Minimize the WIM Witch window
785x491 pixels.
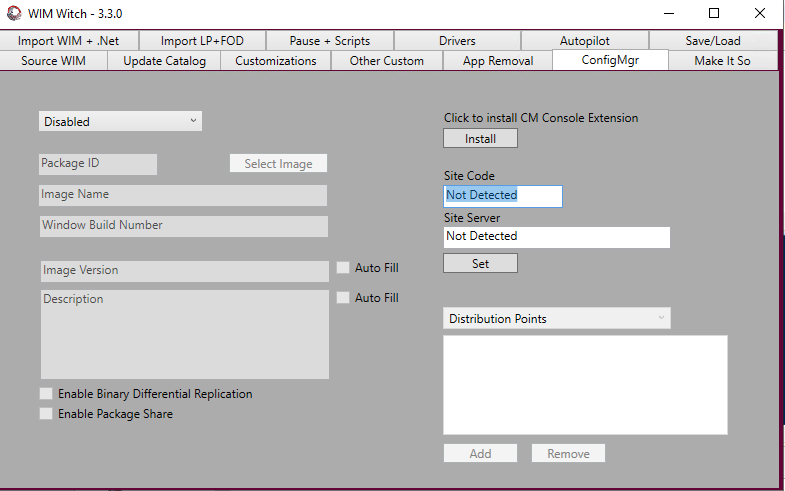pyautogui.click(x=669, y=14)
